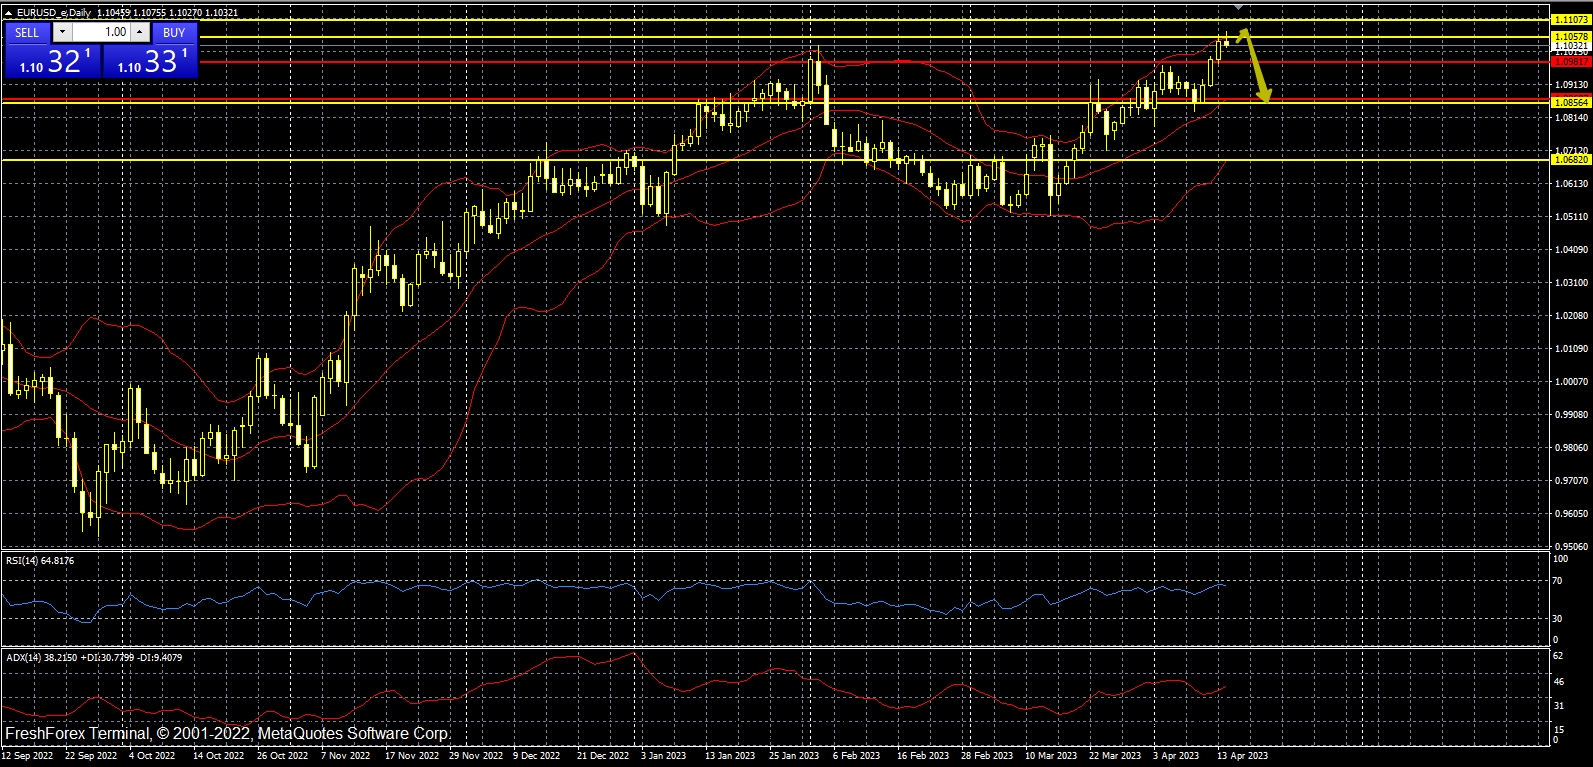Select the RSI(14) indicator label
The image size is (1593, 767).
point(40,561)
